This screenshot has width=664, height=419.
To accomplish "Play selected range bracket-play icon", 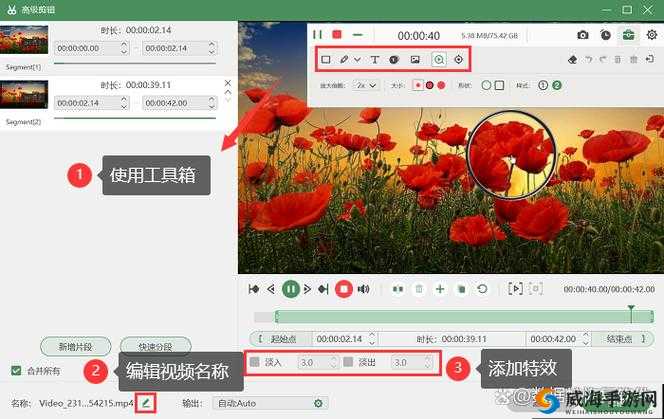I will [515, 289].
